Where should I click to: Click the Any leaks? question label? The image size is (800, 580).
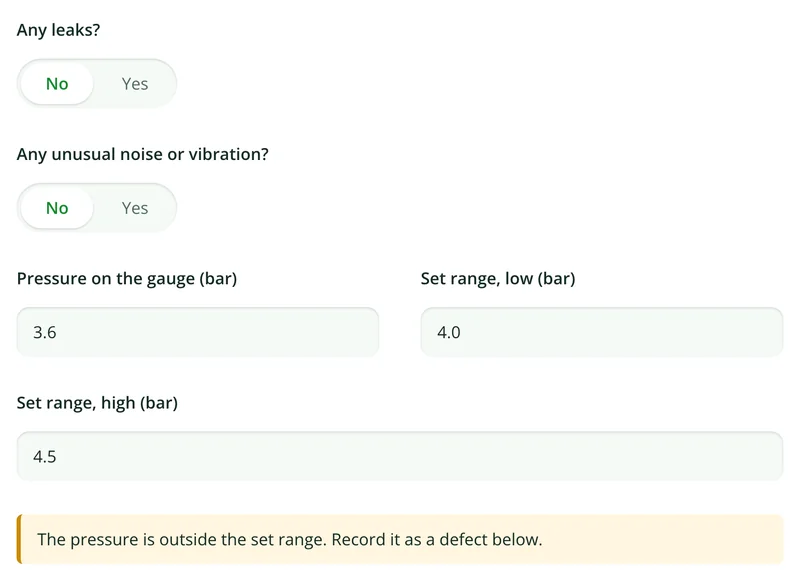[x=59, y=30]
